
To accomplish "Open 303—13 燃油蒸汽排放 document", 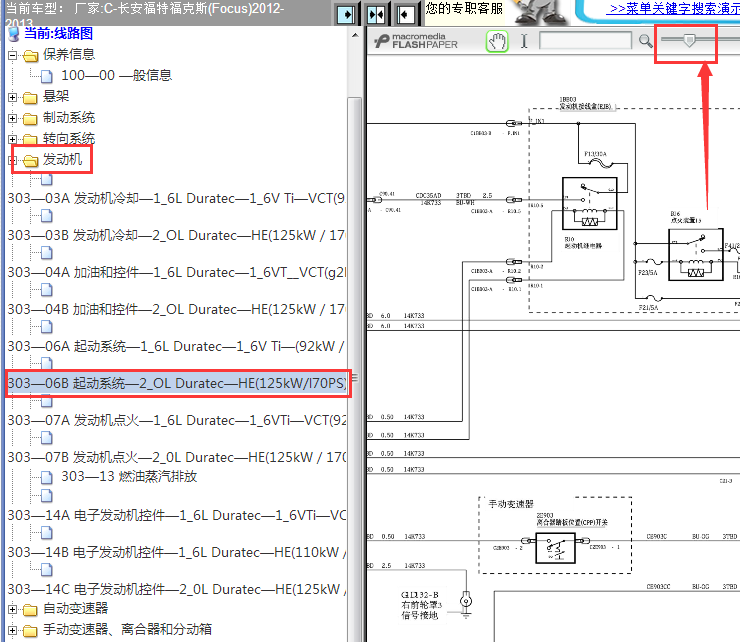I will 129,477.
